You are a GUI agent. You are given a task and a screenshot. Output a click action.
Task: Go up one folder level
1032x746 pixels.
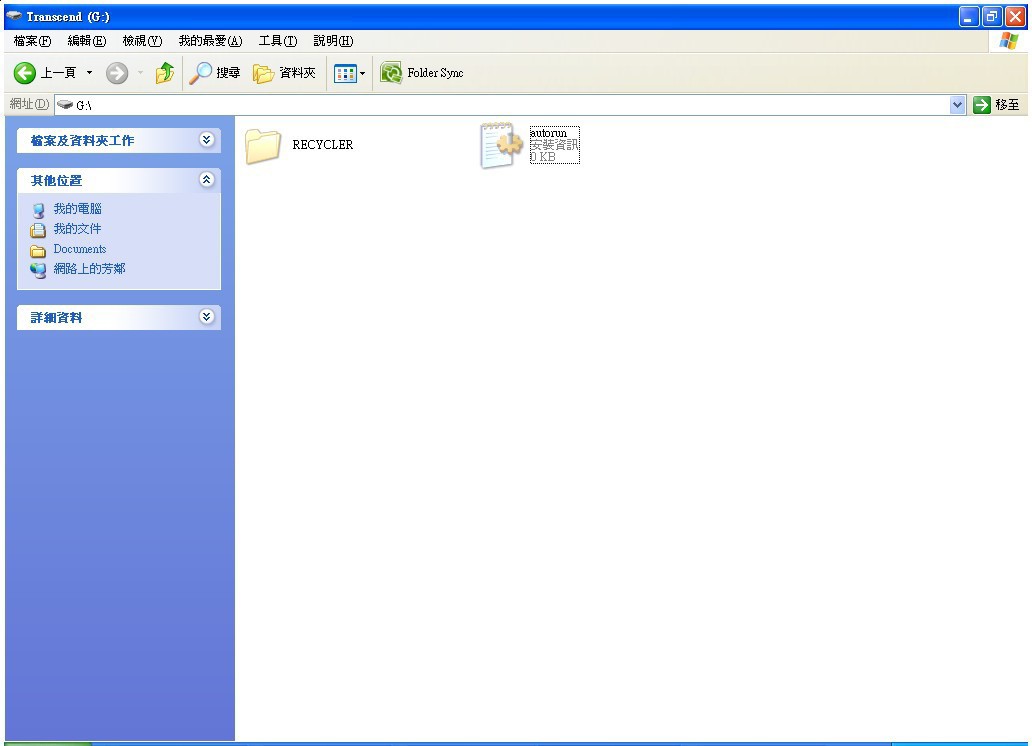[x=165, y=72]
